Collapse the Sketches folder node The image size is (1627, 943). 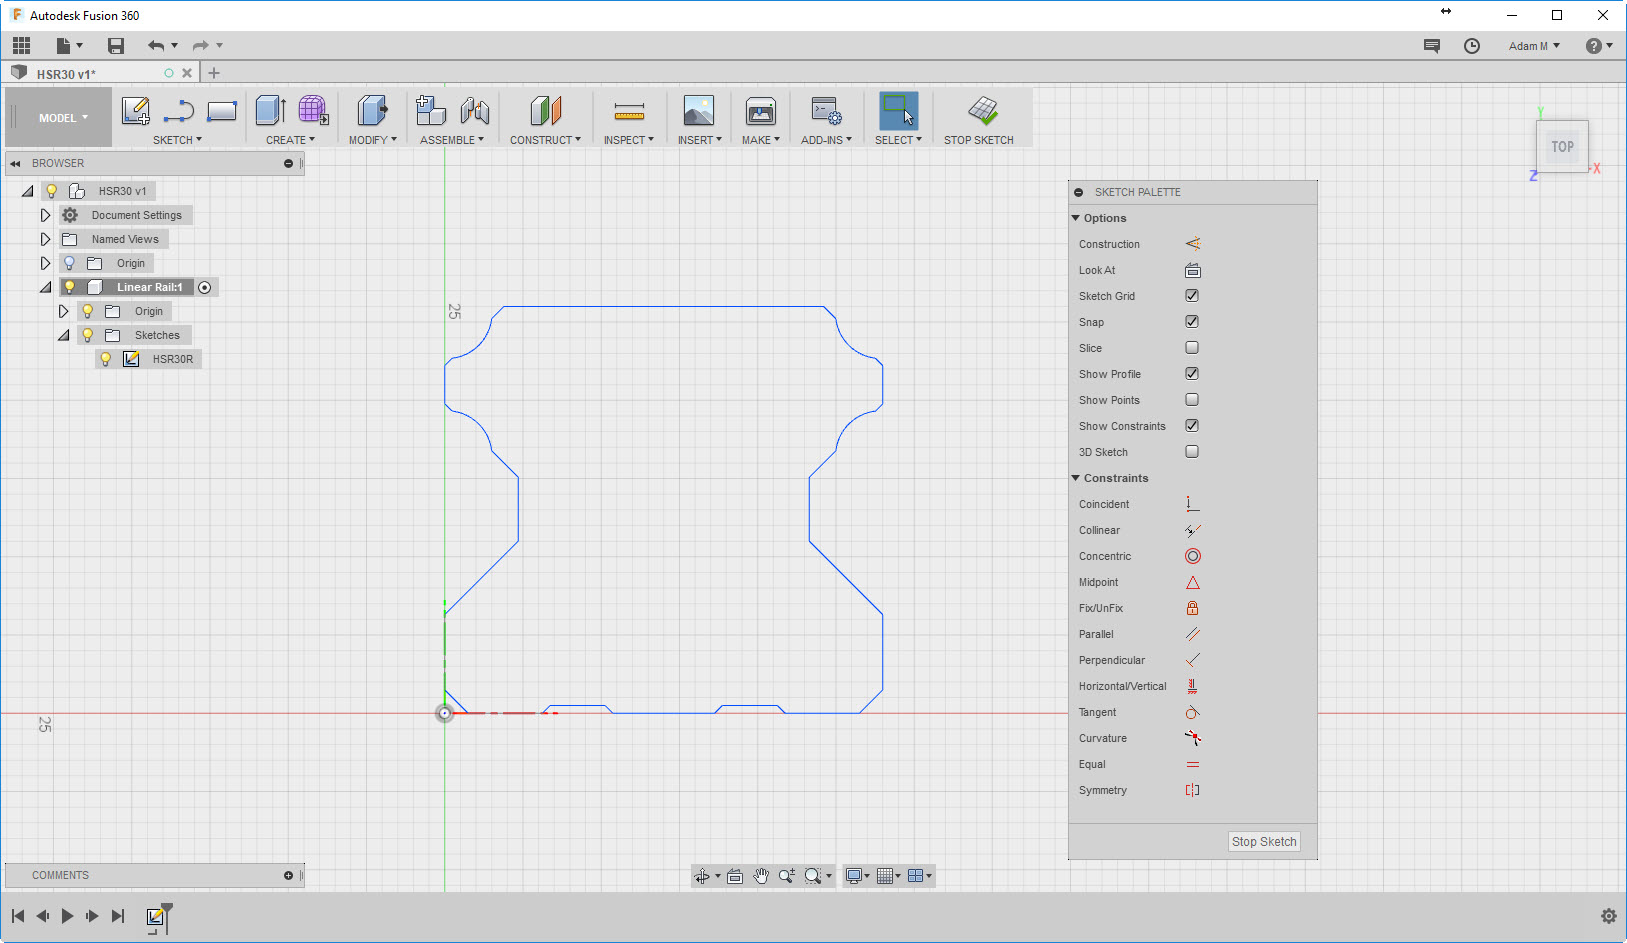point(63,335)
